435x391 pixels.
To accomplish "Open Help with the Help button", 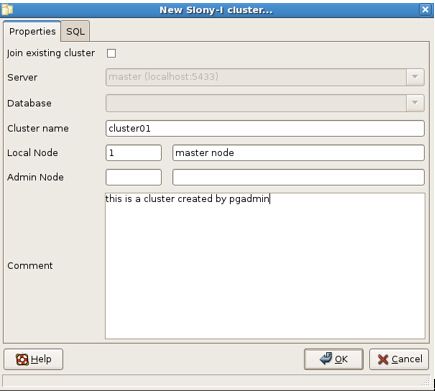I will (33, 359).
